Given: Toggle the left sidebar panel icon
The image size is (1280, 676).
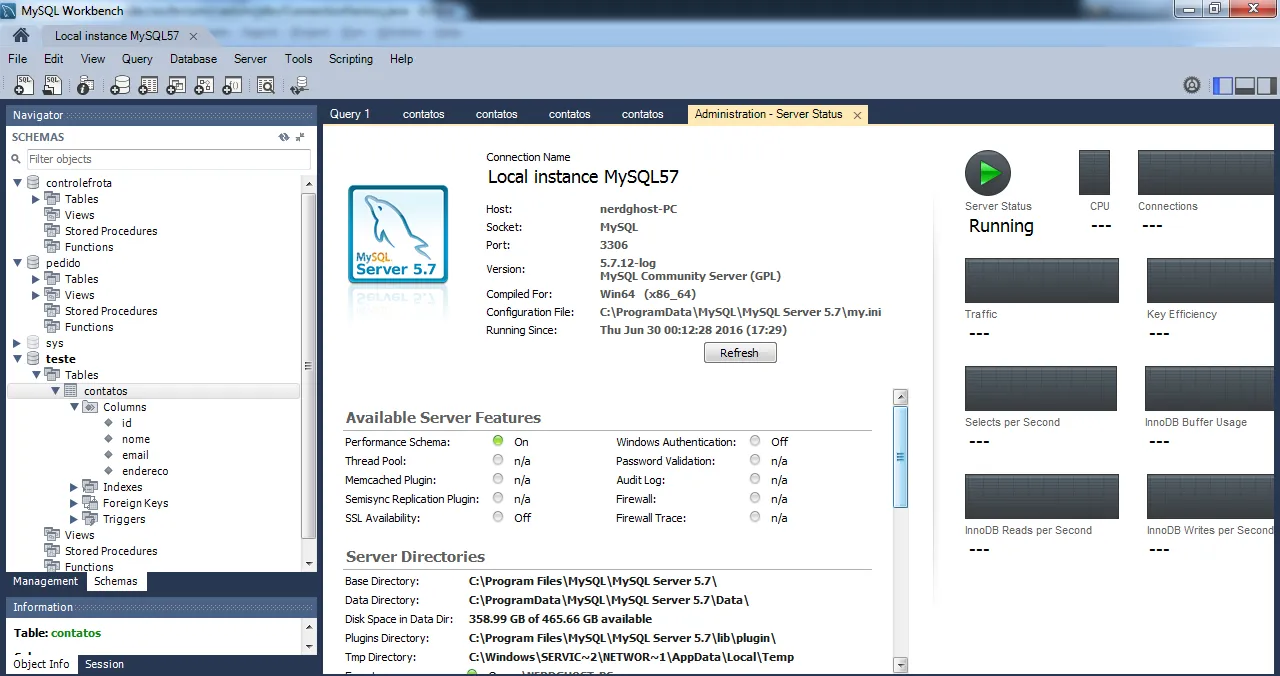Looking at the screenshot, I should coord(1223,86).
